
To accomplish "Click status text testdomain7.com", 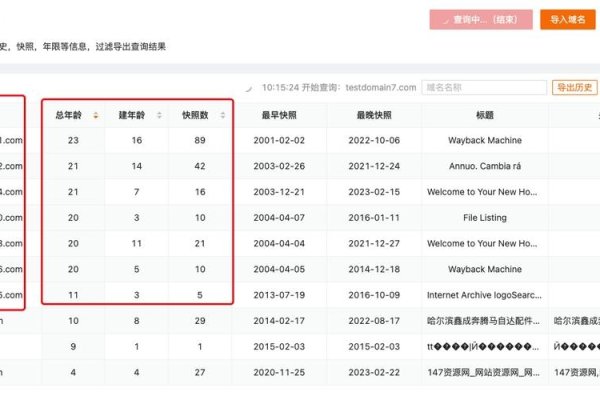I will (381, 88).
